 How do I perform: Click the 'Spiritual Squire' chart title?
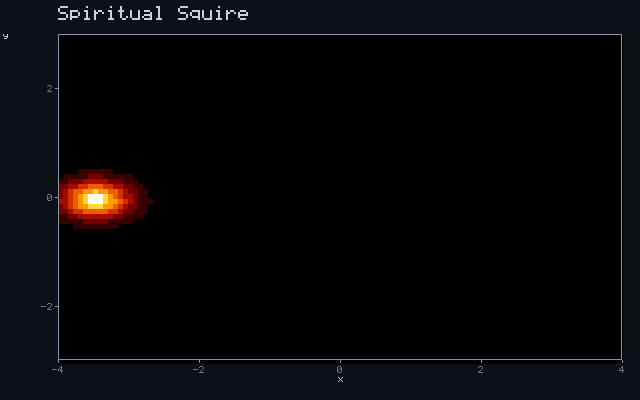(153, 13)
